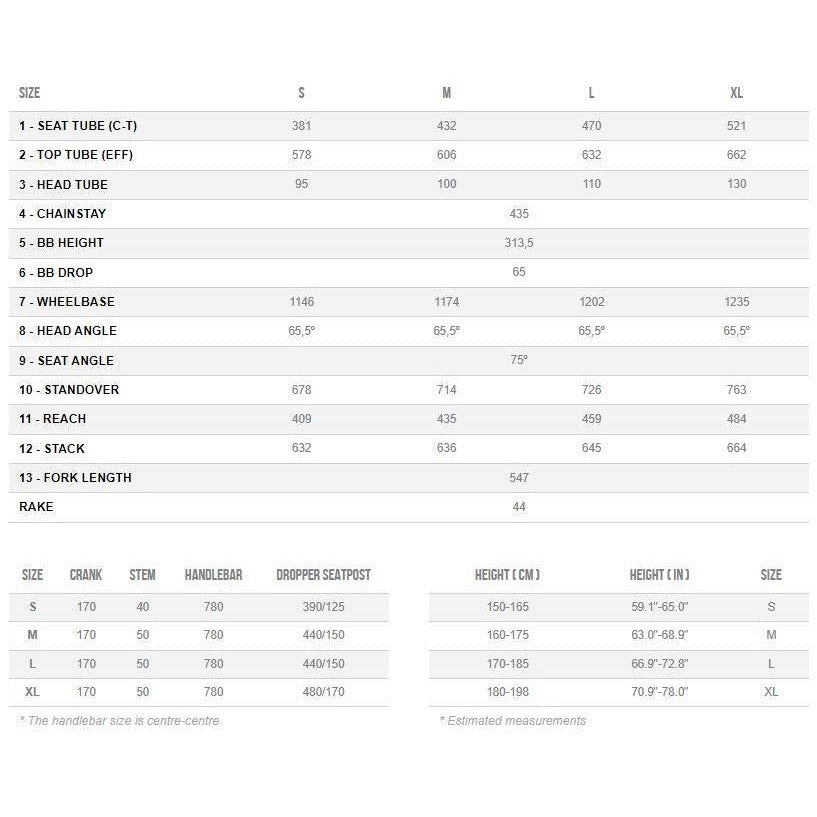Click the "Estimated measurements" footnote
Image resolution: width=817 pixels, height=817 pixels.
tap(516, 721)
